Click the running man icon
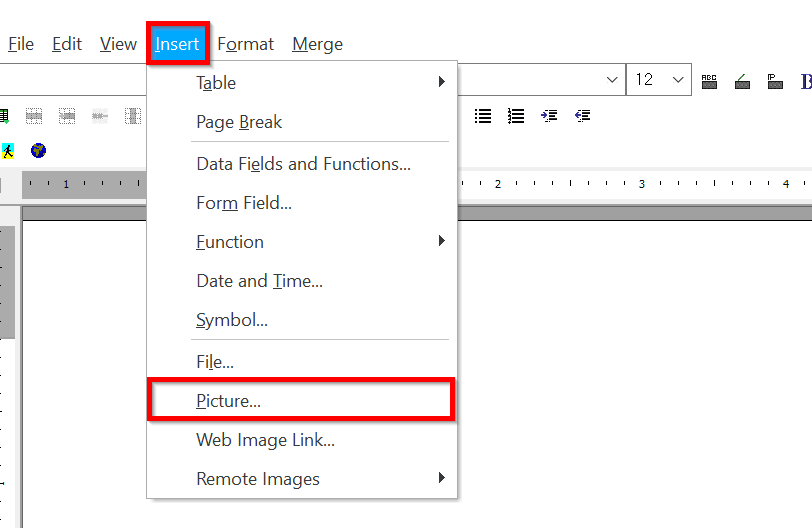The width and height of the screenshot is (812, 528). [x=8, y=151]
